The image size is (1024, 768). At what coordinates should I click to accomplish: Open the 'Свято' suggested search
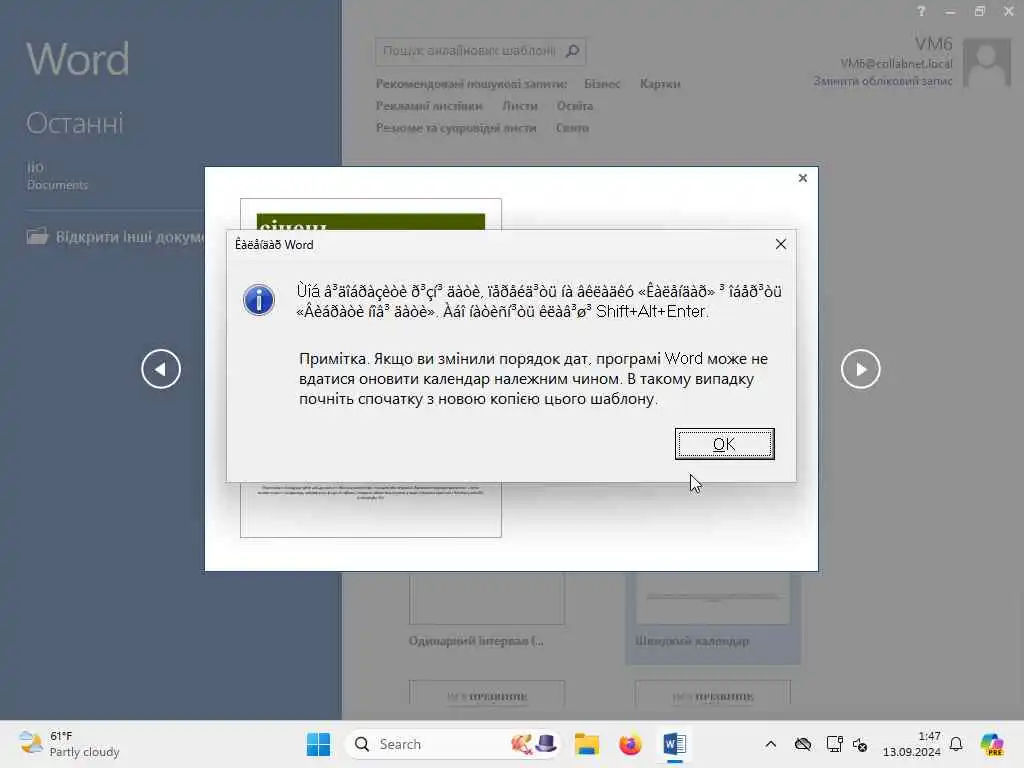[x=572, y=128]
